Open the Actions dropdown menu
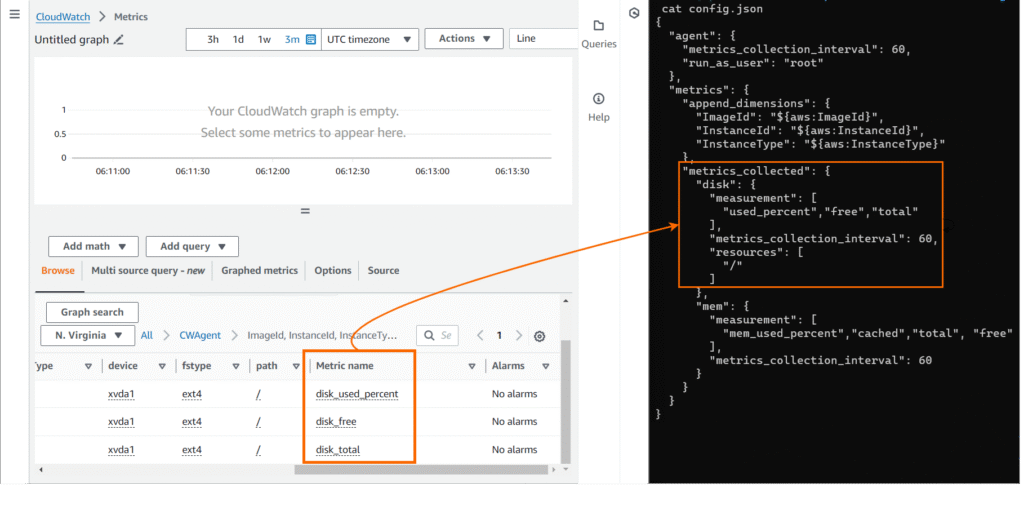1024x528 pixels. pyautogui.click(x=463, y=38)
